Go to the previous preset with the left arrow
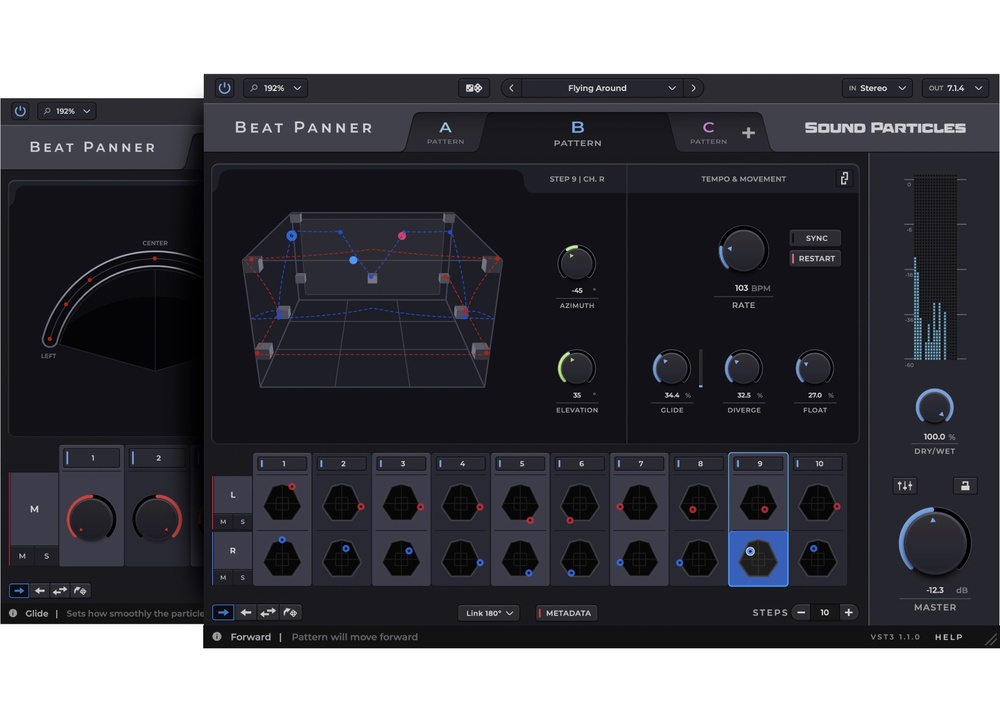 coord(511,88)
